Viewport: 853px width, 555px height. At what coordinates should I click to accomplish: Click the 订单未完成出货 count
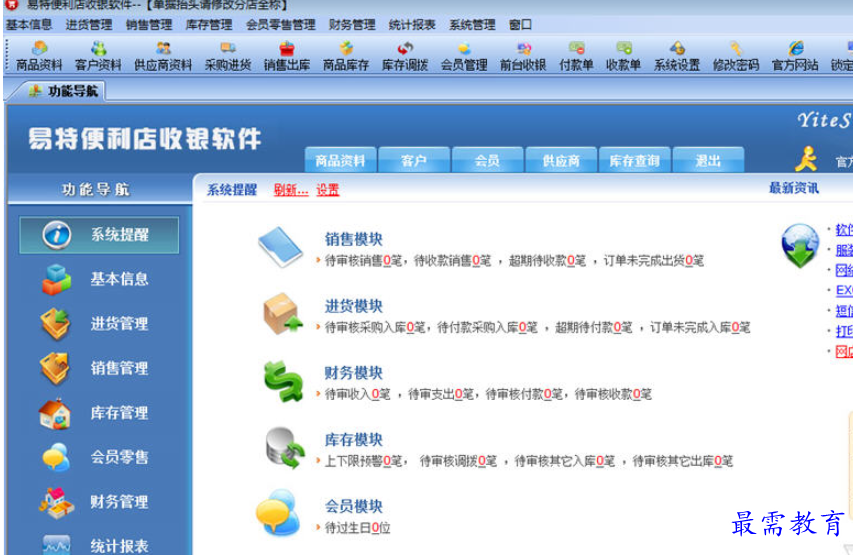689,261
